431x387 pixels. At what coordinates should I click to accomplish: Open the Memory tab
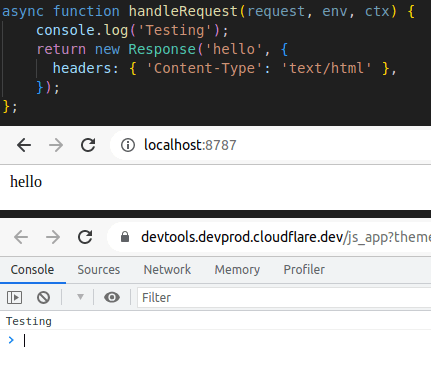[x=237, y=270]
